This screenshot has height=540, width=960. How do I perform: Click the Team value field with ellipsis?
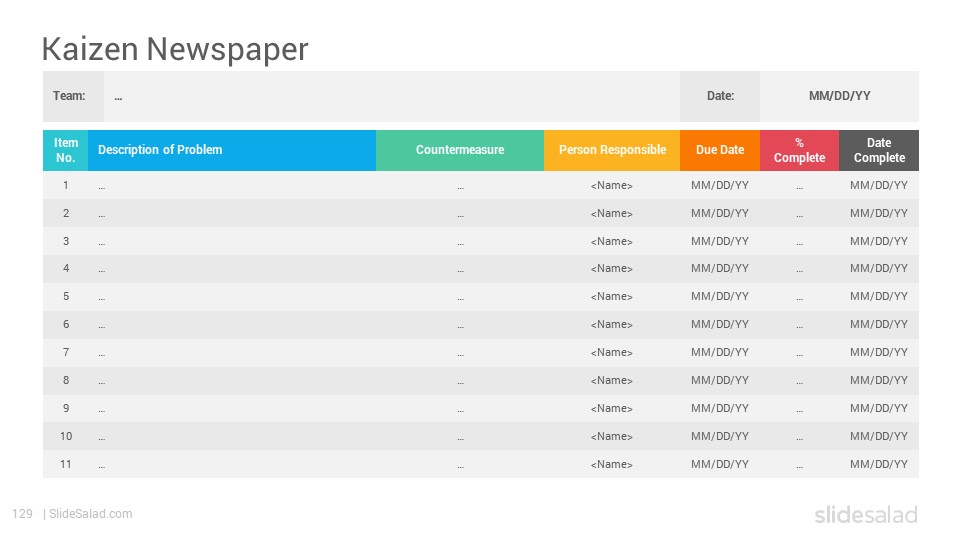(x=392, y=96)
